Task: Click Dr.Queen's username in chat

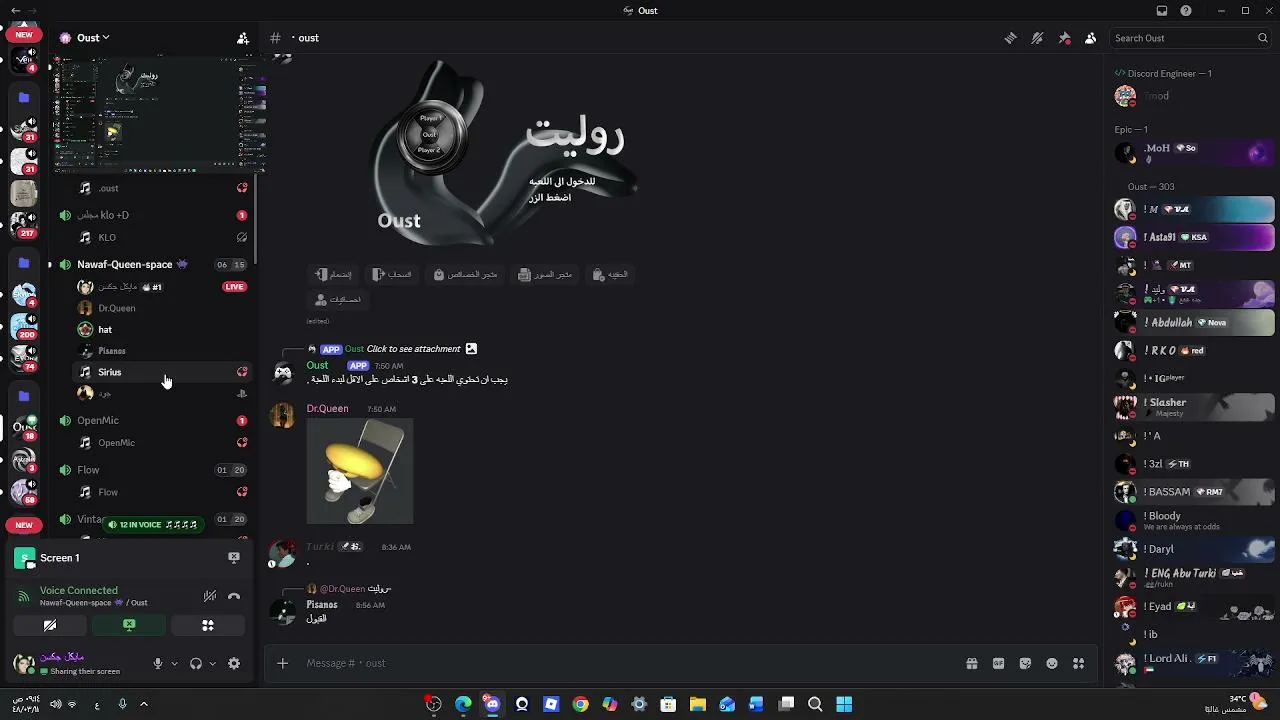Action: pos(327,409)
